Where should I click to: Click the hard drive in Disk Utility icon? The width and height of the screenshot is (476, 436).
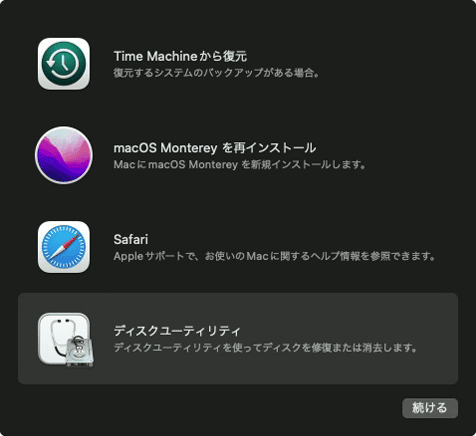pos(79,352)
